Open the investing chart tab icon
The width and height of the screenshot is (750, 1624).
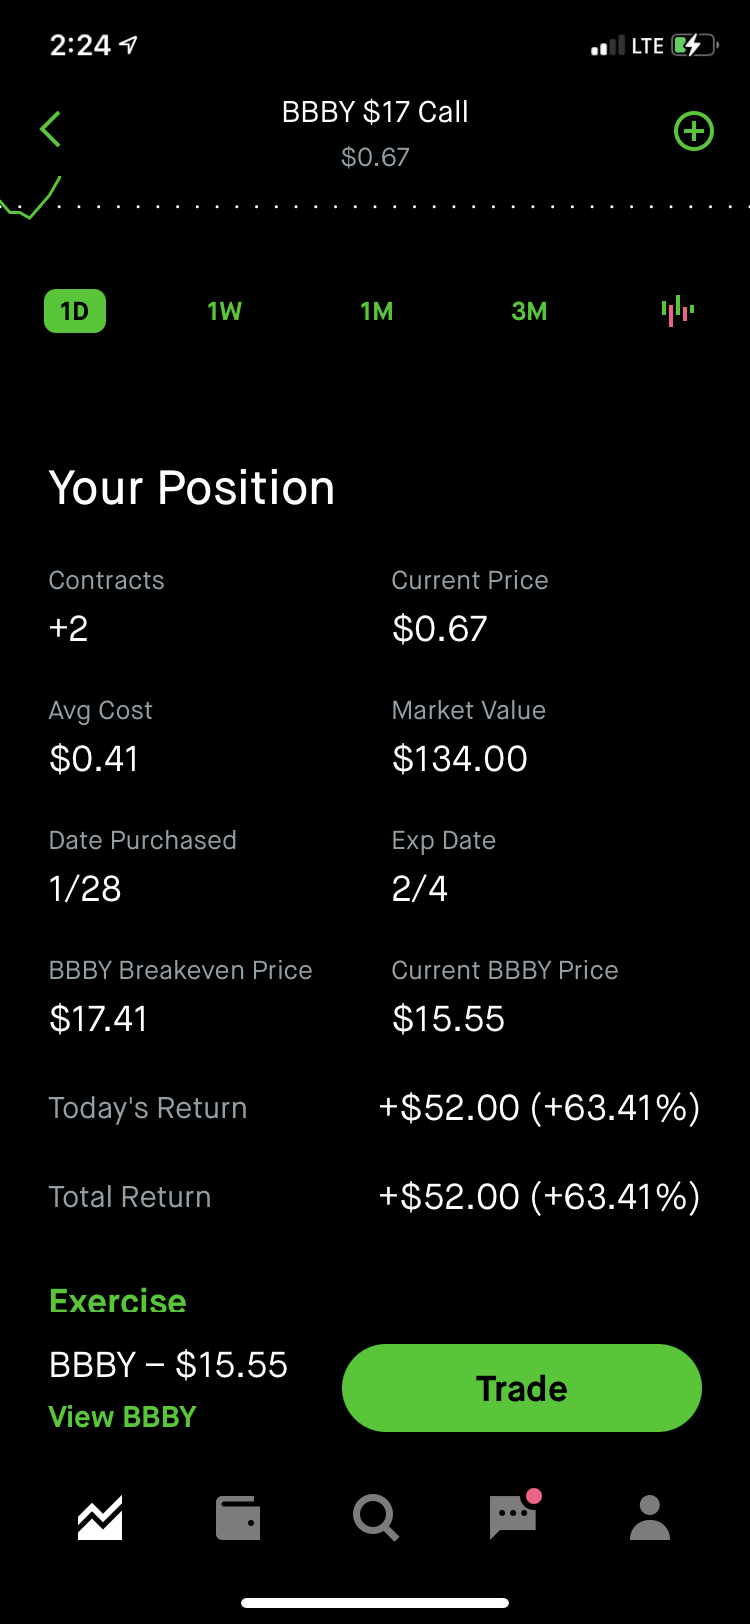tap(100, 1517)
